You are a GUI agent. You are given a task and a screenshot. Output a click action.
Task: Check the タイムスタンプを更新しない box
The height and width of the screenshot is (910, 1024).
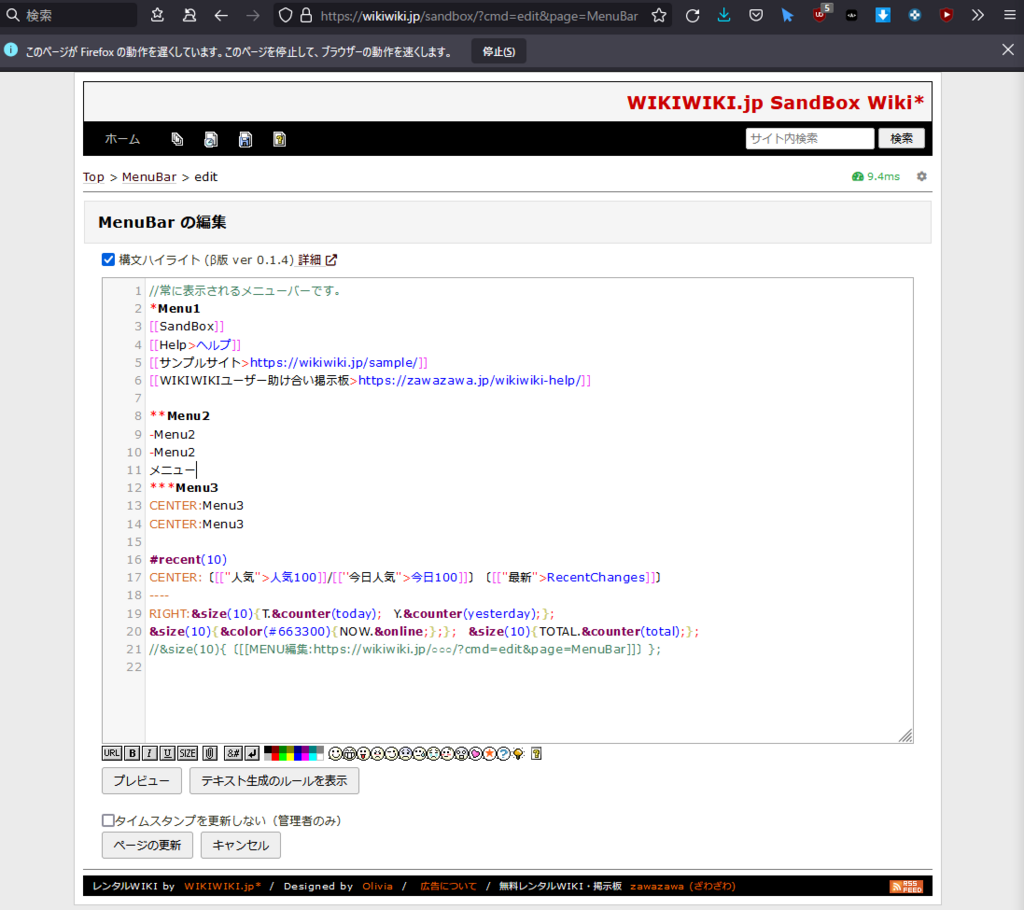click(108, 821)
